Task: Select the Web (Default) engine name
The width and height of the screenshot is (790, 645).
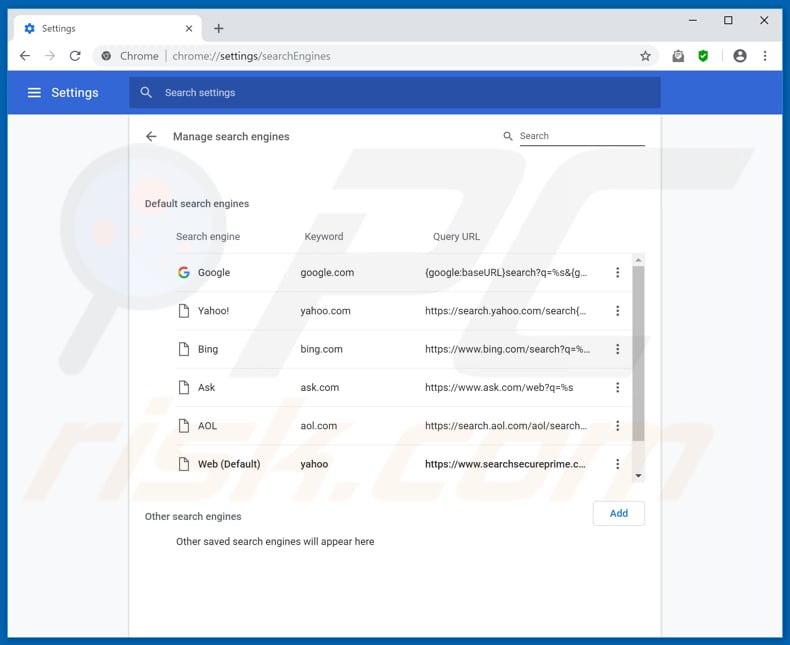Action: [x=229, y=464]
